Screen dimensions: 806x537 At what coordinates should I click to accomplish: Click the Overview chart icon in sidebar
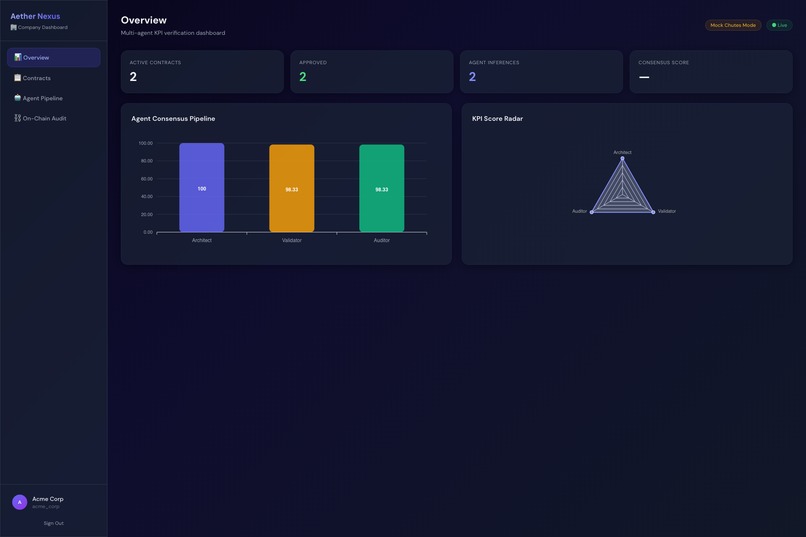(x=17, y=57)
